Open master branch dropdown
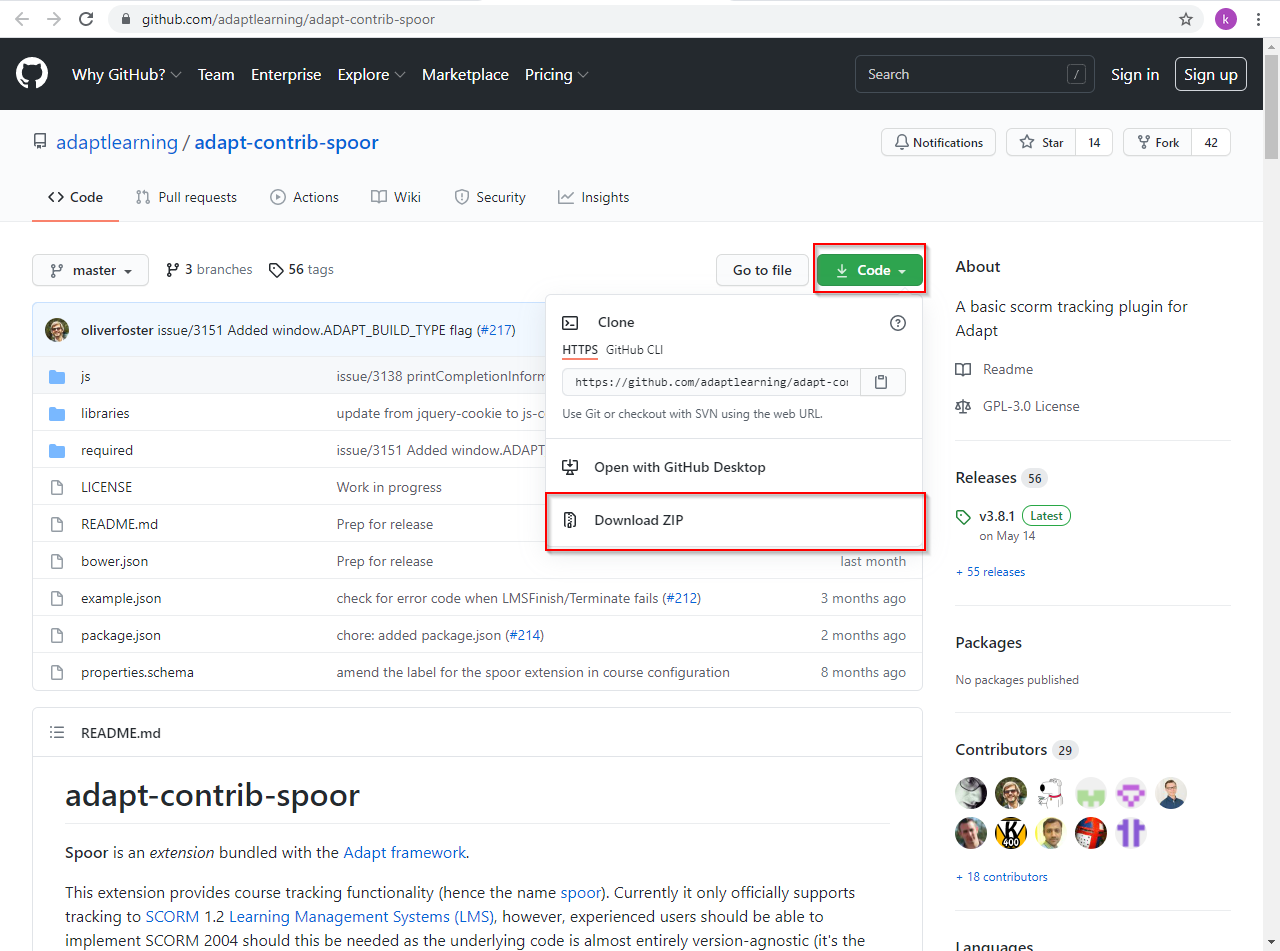This screenshot has width=1280, height=951. pos(90,270)
